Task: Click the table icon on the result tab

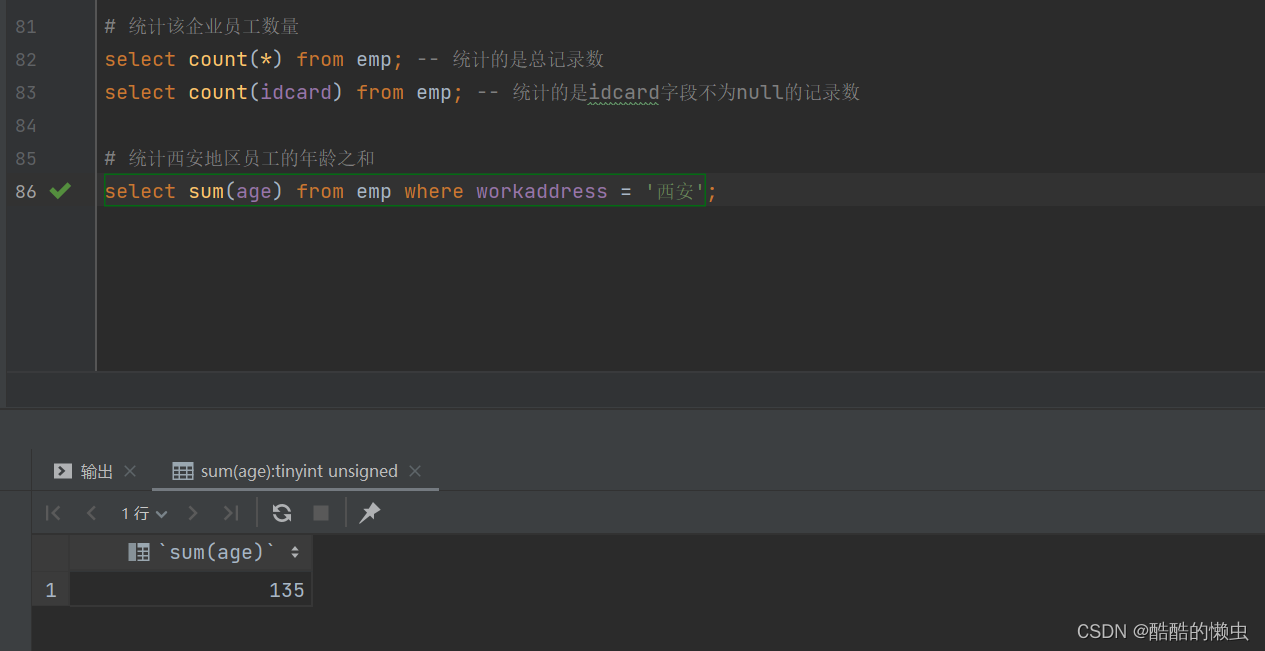Action: pyautogui.click(x=183, y=471)
